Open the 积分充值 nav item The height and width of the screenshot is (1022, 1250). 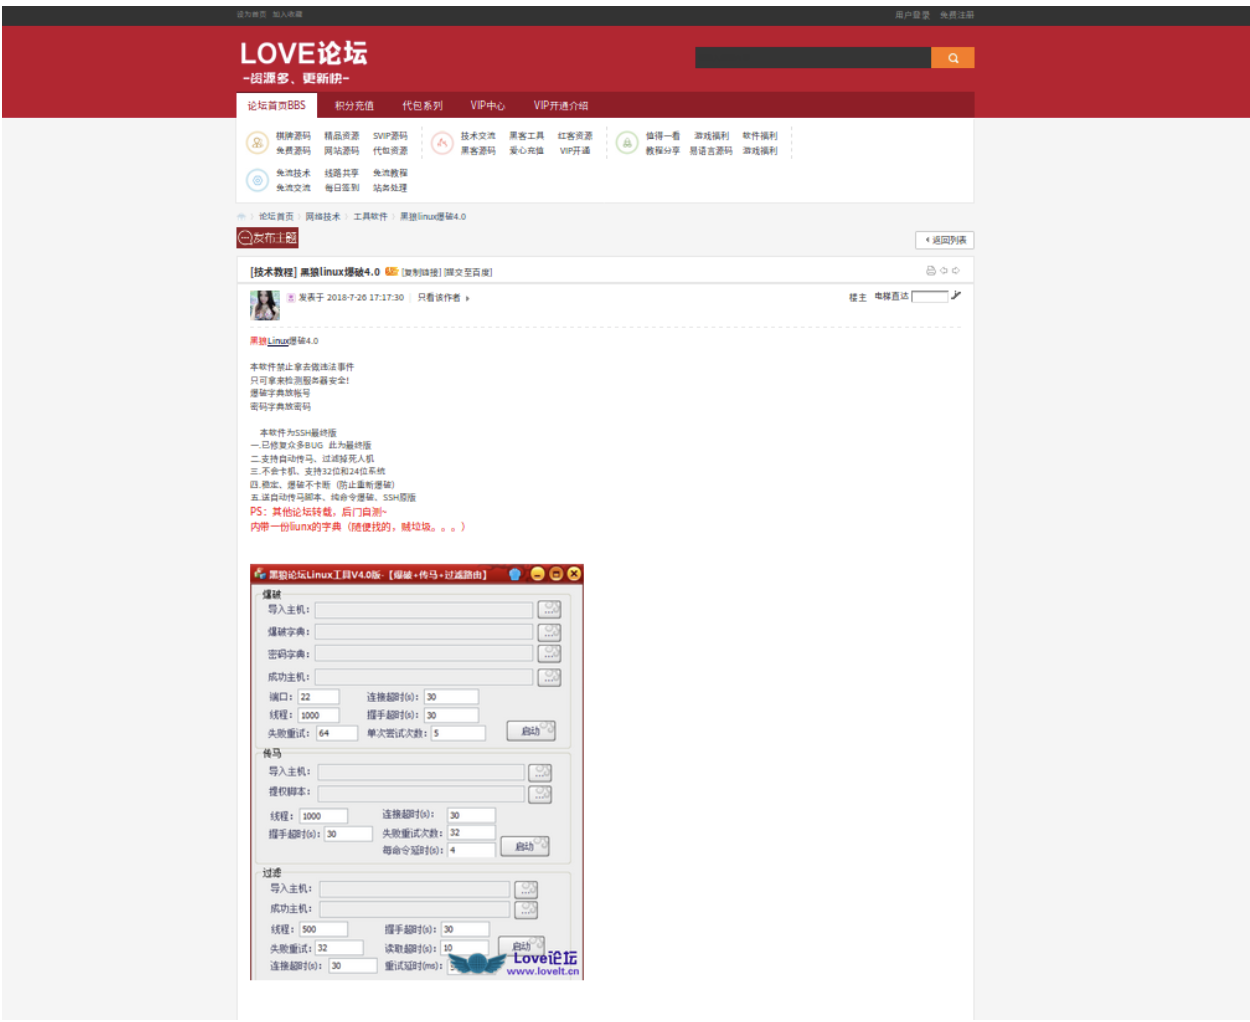pyautogui.click(x=354, y=105)
